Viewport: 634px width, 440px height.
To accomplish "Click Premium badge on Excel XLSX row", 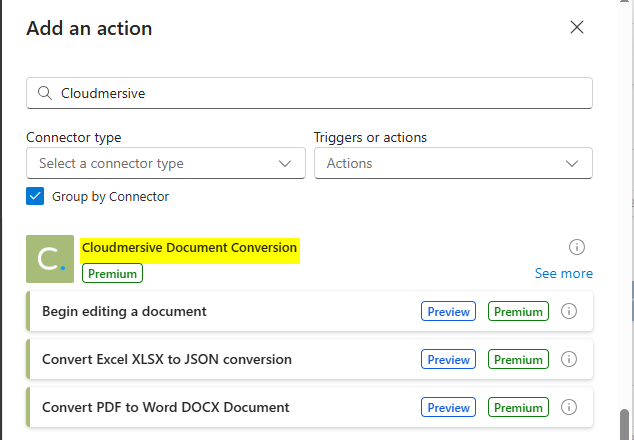I will tap(518, 360).
